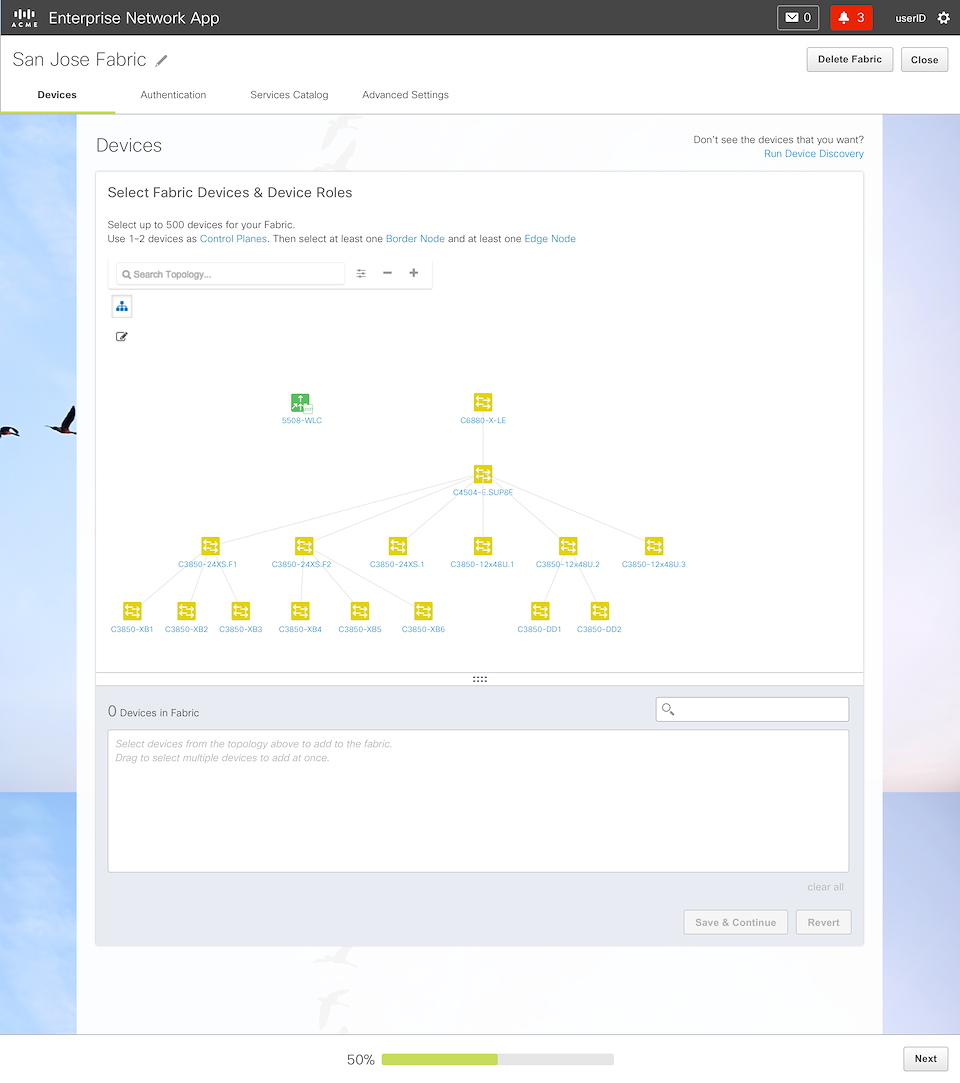Edit fabric name with pencil icon

161,61
